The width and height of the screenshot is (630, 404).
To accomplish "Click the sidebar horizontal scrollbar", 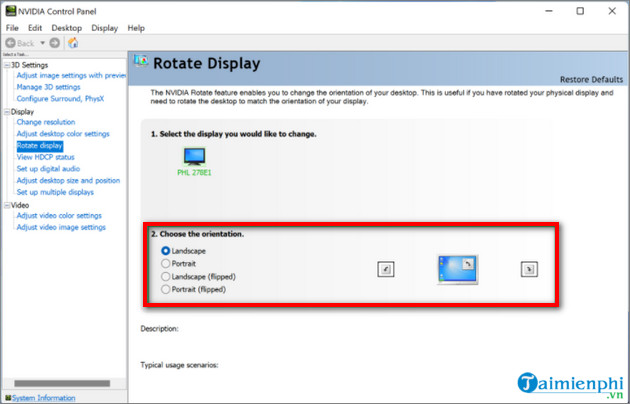I will pyautogui.click(x=62, y=384).
